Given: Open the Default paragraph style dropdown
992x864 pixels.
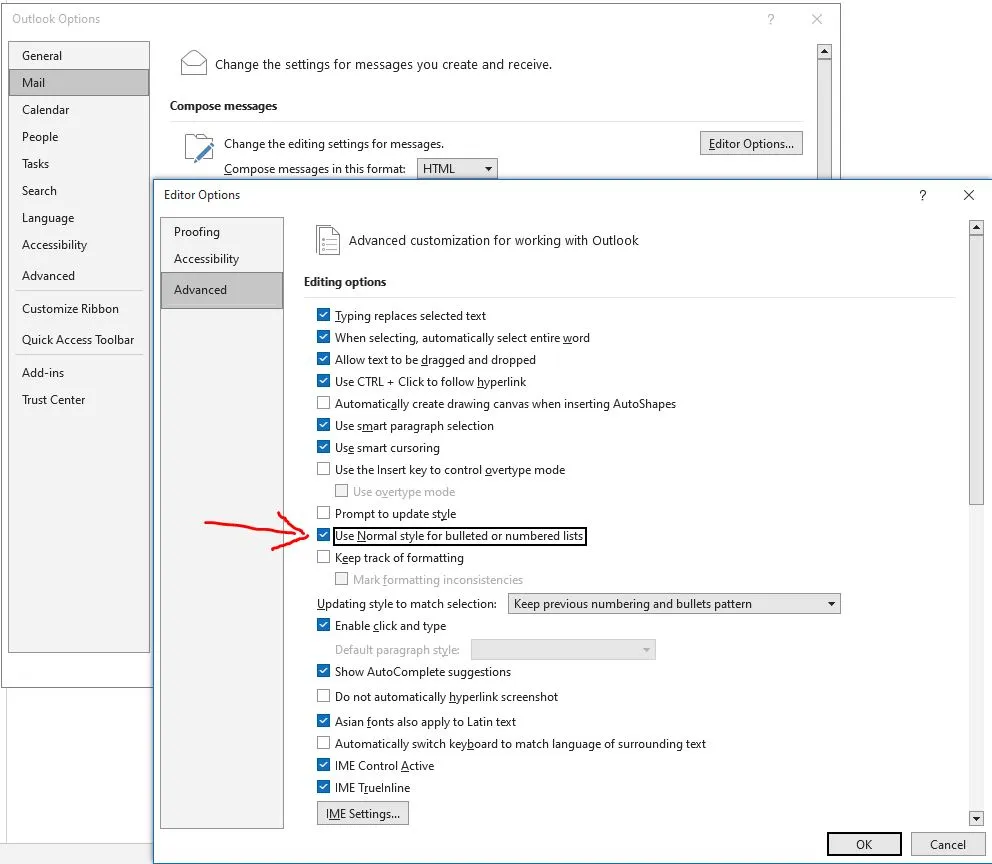Looking at the screenshot, I should coord(647,649).
